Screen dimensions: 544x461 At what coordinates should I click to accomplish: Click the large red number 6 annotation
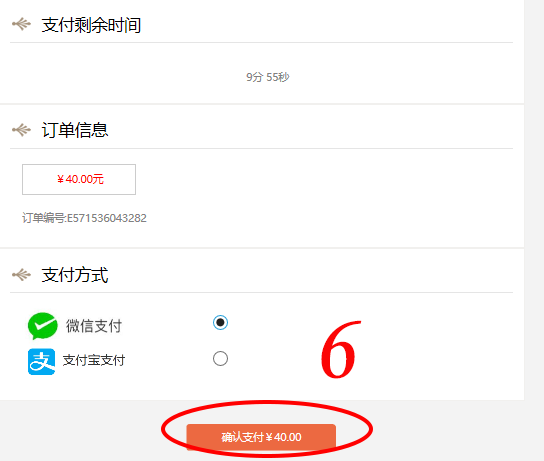tap(340, 349)
